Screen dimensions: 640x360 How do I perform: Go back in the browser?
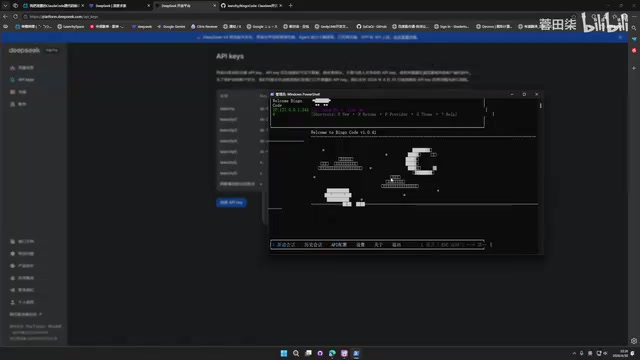pyautogui.click(x=5, y=17)
